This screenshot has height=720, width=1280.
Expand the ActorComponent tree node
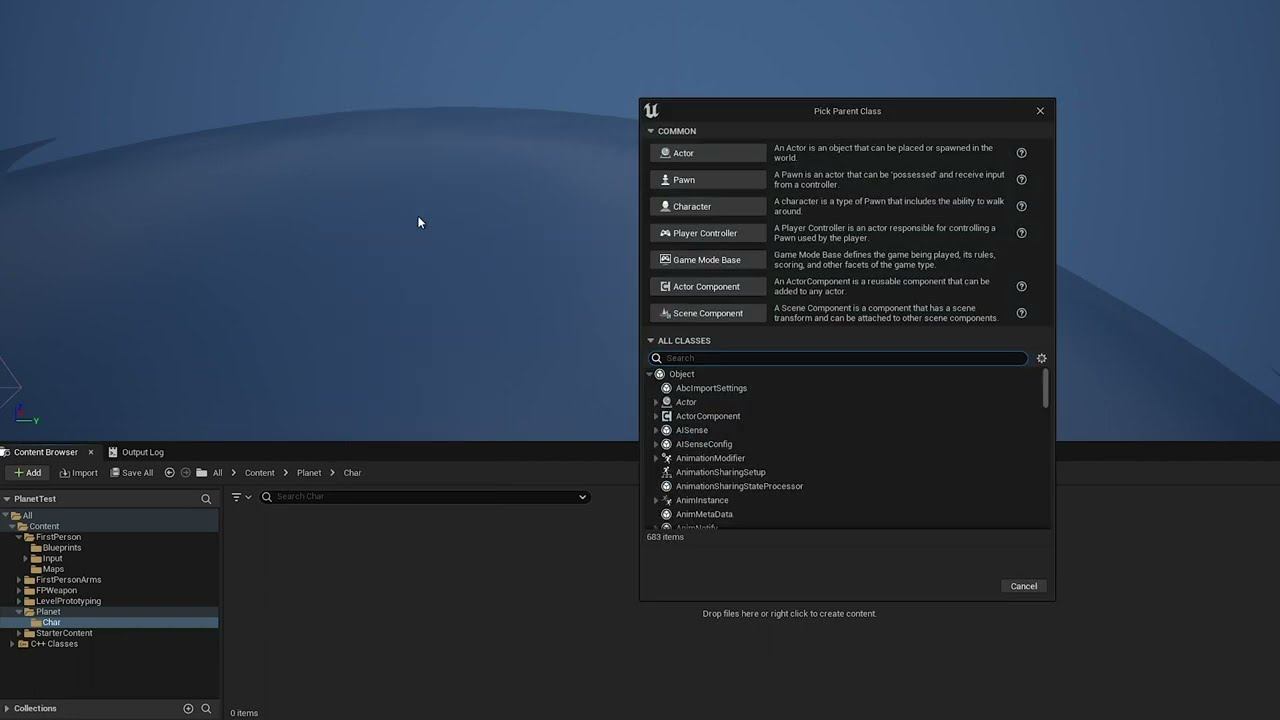tap(656, 416)
